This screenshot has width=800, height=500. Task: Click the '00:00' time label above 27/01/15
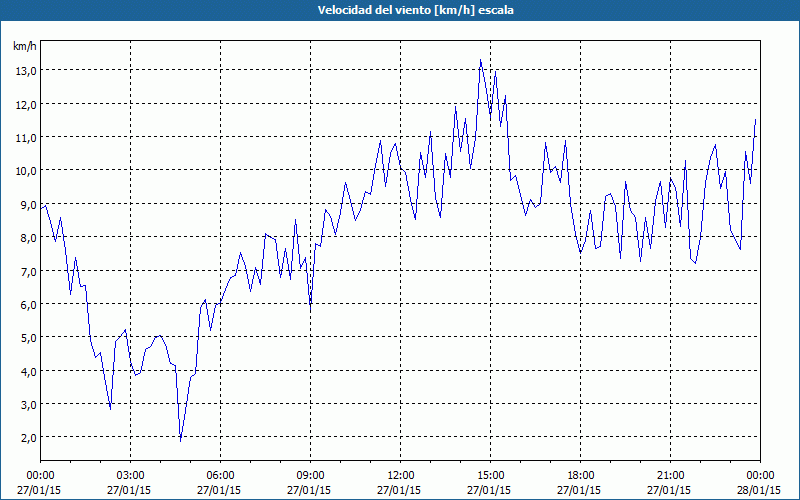pyautogui.click(x=41, y=476)
